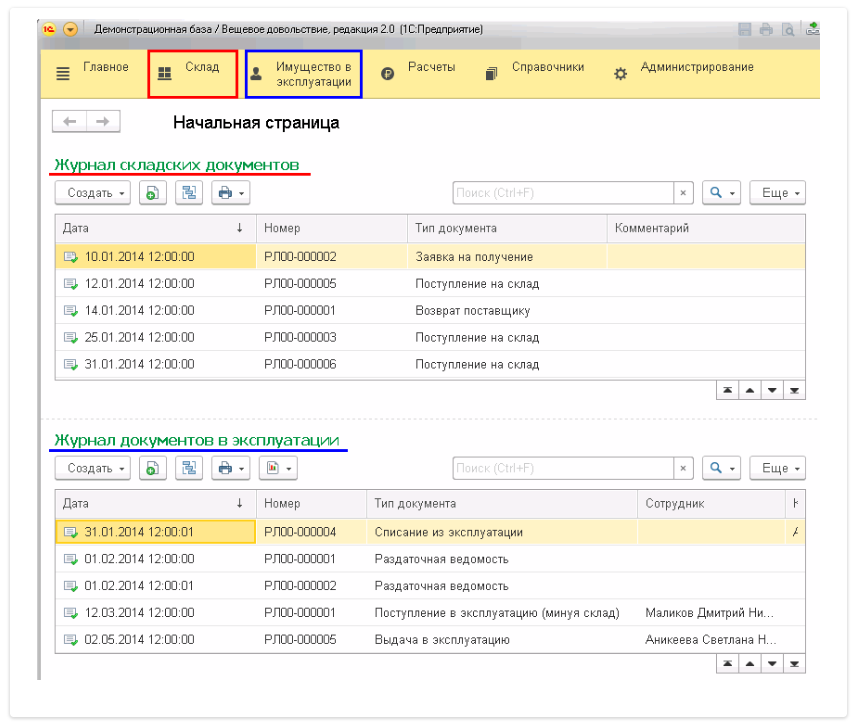
Task: Select the Возврат поставщику document row
Action: [x=472, y=311]
